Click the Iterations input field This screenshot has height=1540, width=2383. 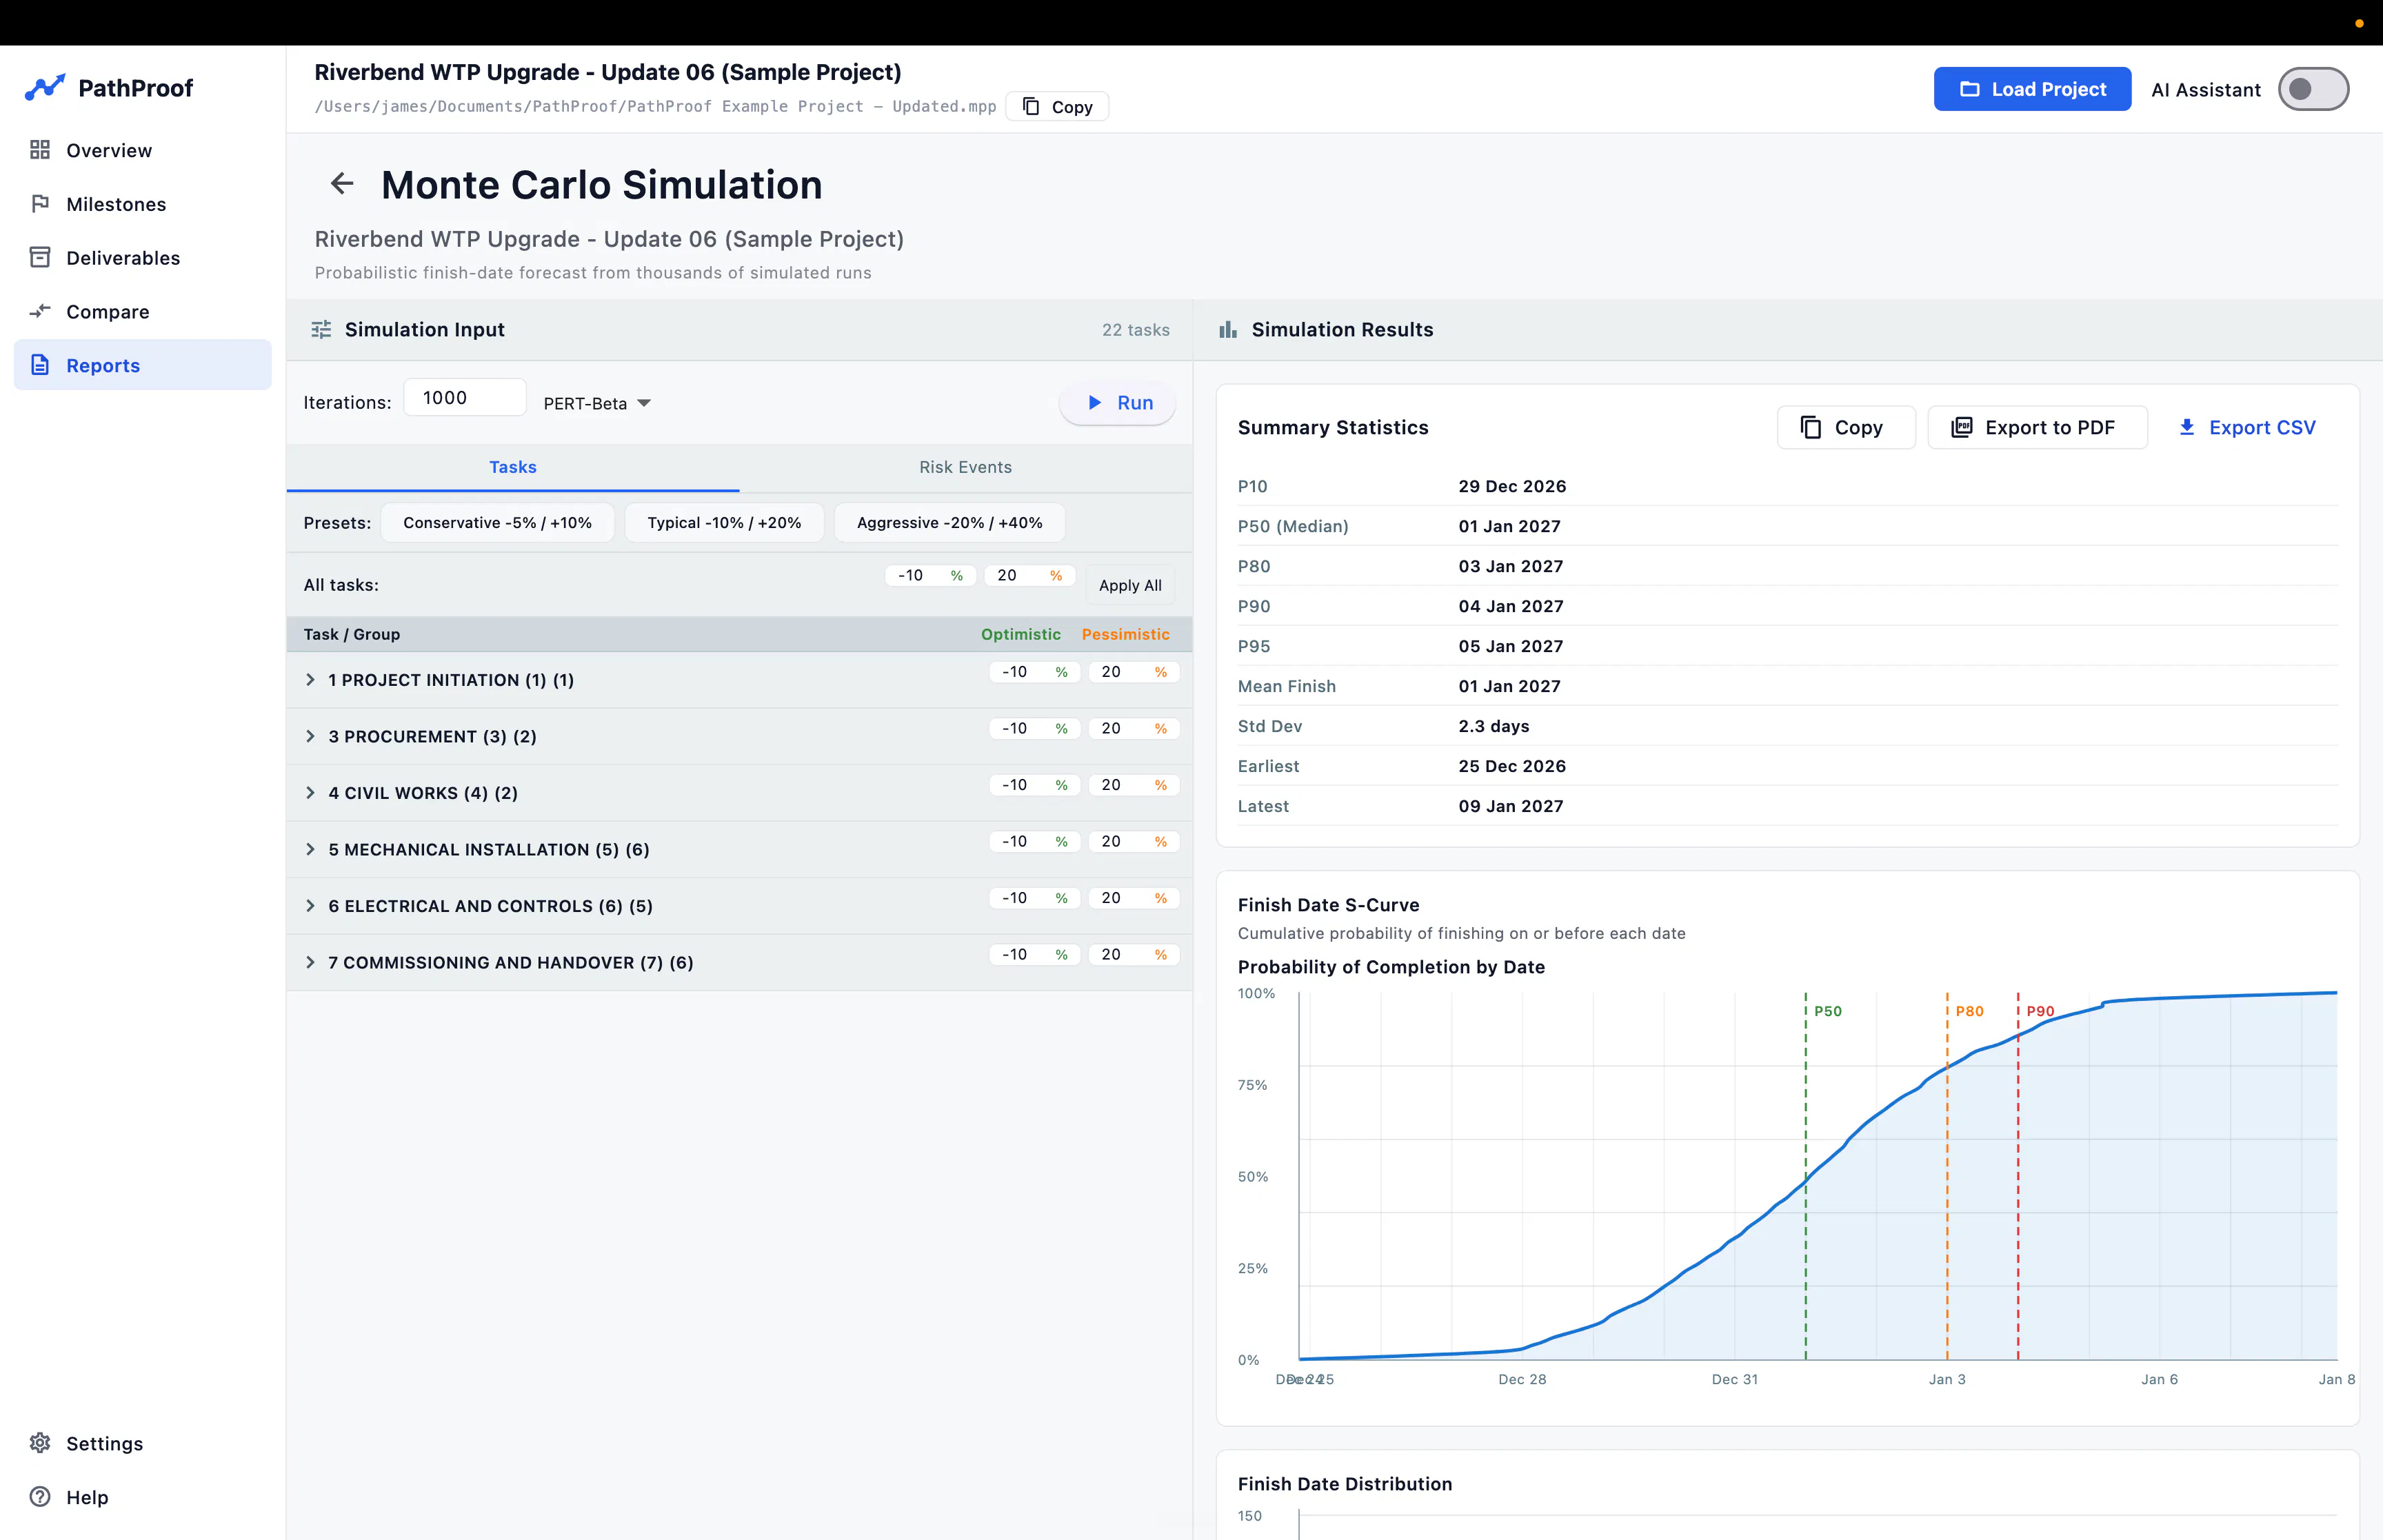465,398
